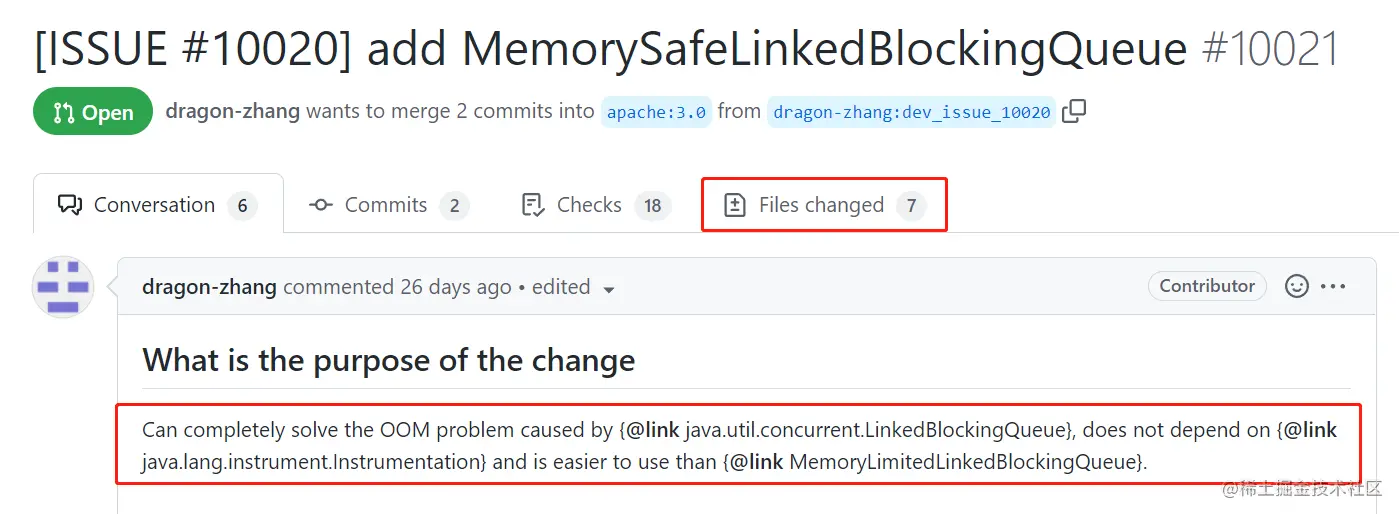Image resolution: width=1399 pixels, height=514 pixels.
Task: Click the Conversation speech-bubble icon
Action: (x=70, y=205)
